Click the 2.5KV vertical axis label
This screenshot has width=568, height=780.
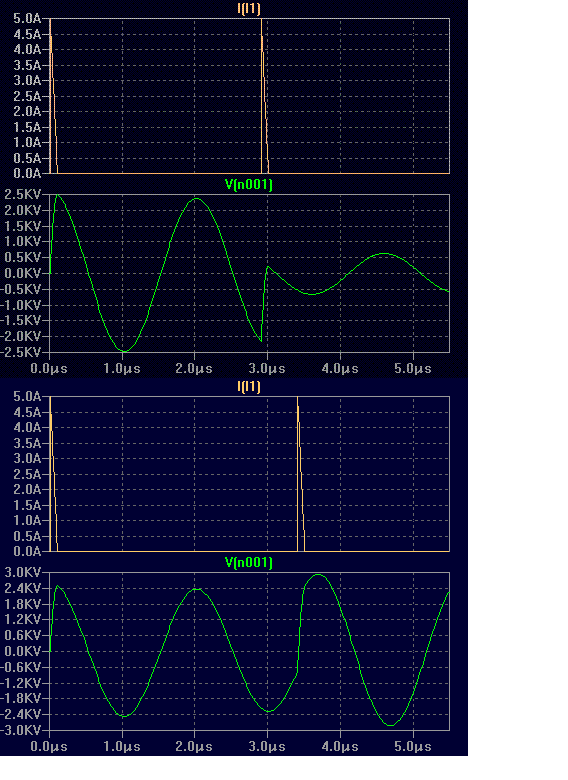[22, 195]
